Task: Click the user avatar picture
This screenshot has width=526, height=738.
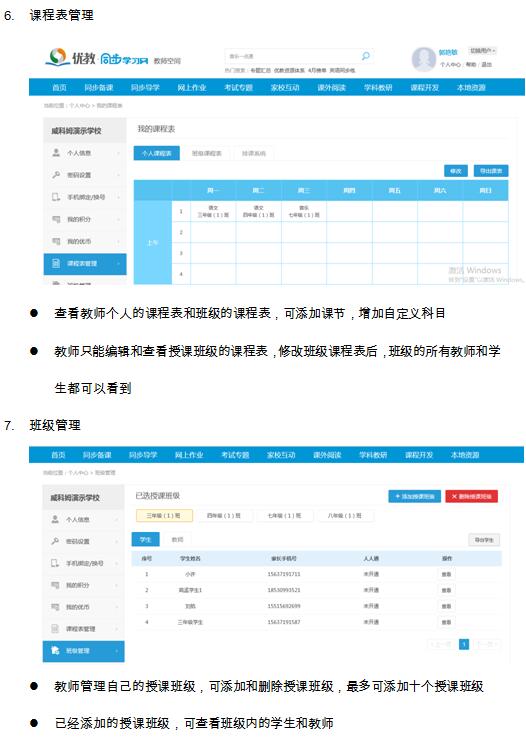Action: click(423, 59)
